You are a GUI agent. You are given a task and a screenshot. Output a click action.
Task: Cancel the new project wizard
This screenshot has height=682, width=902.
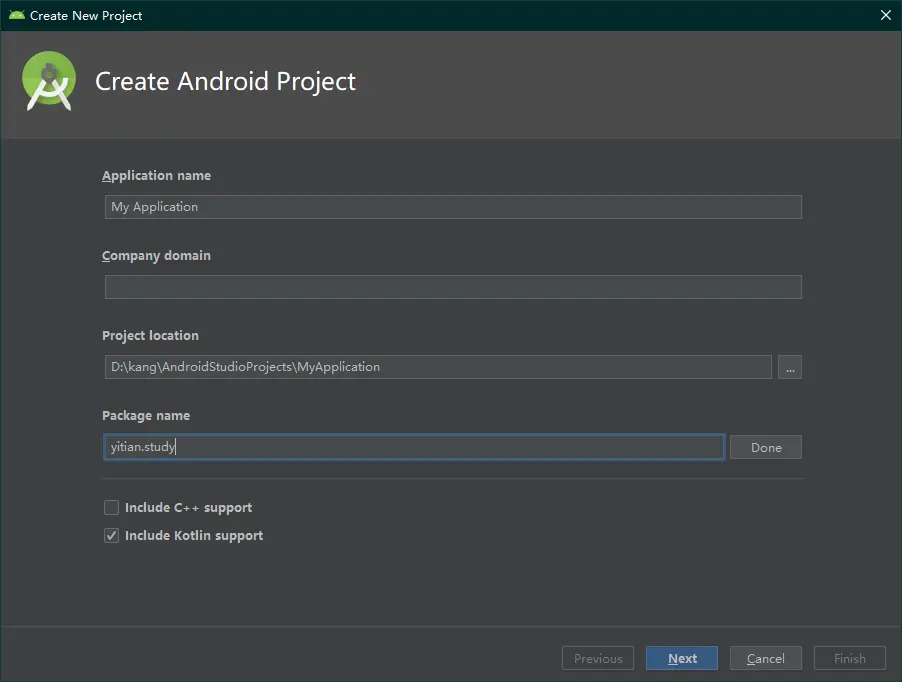tap(766, 658)
